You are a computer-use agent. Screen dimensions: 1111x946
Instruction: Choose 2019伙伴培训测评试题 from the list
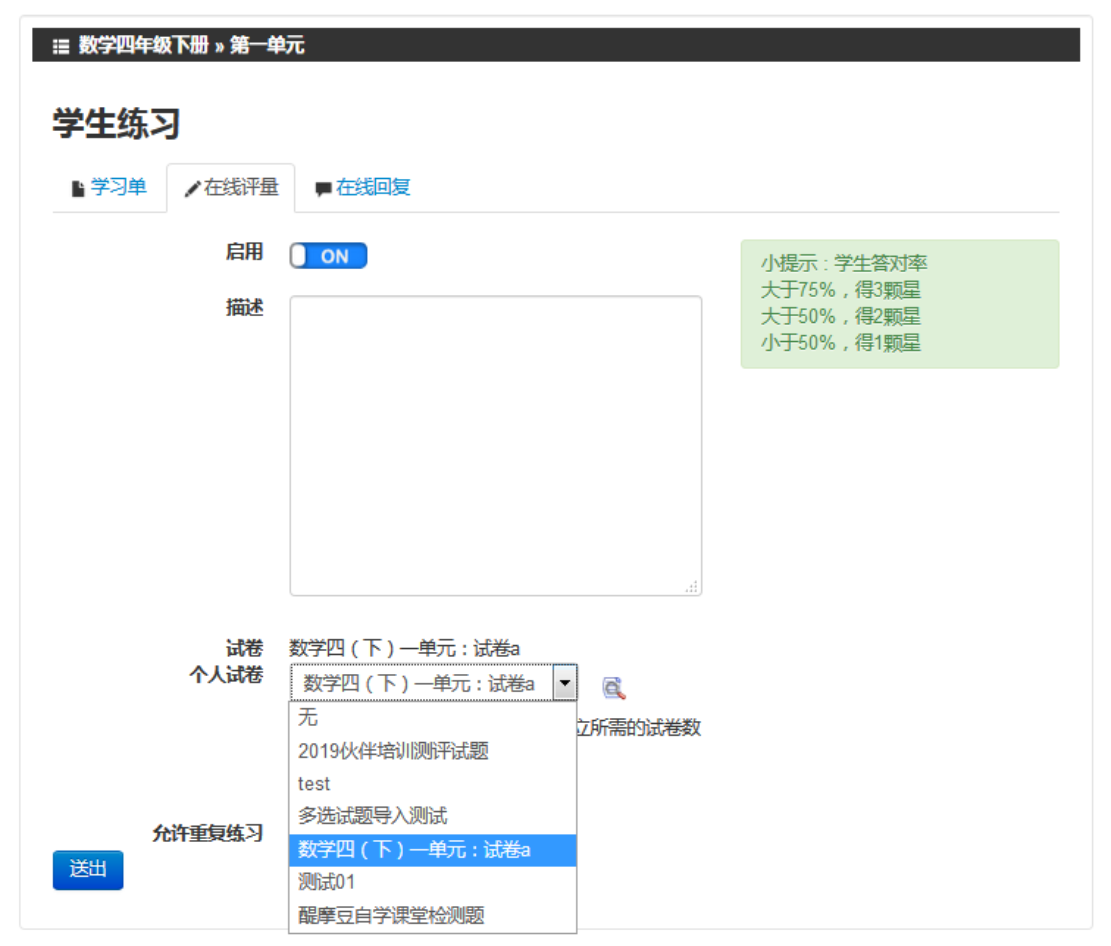coord(393,751)
